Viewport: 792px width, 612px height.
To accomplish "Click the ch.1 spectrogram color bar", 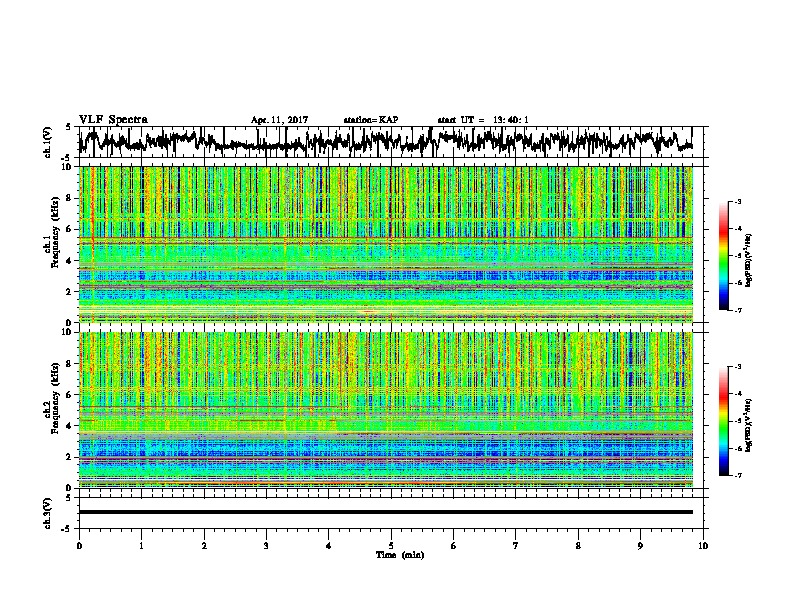I will click(723, 256).
